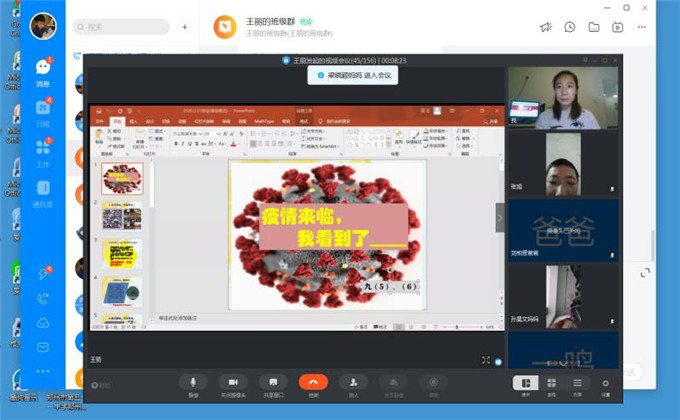
Task: Click the user profile avatar in DingTalk sidebar
Action: pos(43,26)
